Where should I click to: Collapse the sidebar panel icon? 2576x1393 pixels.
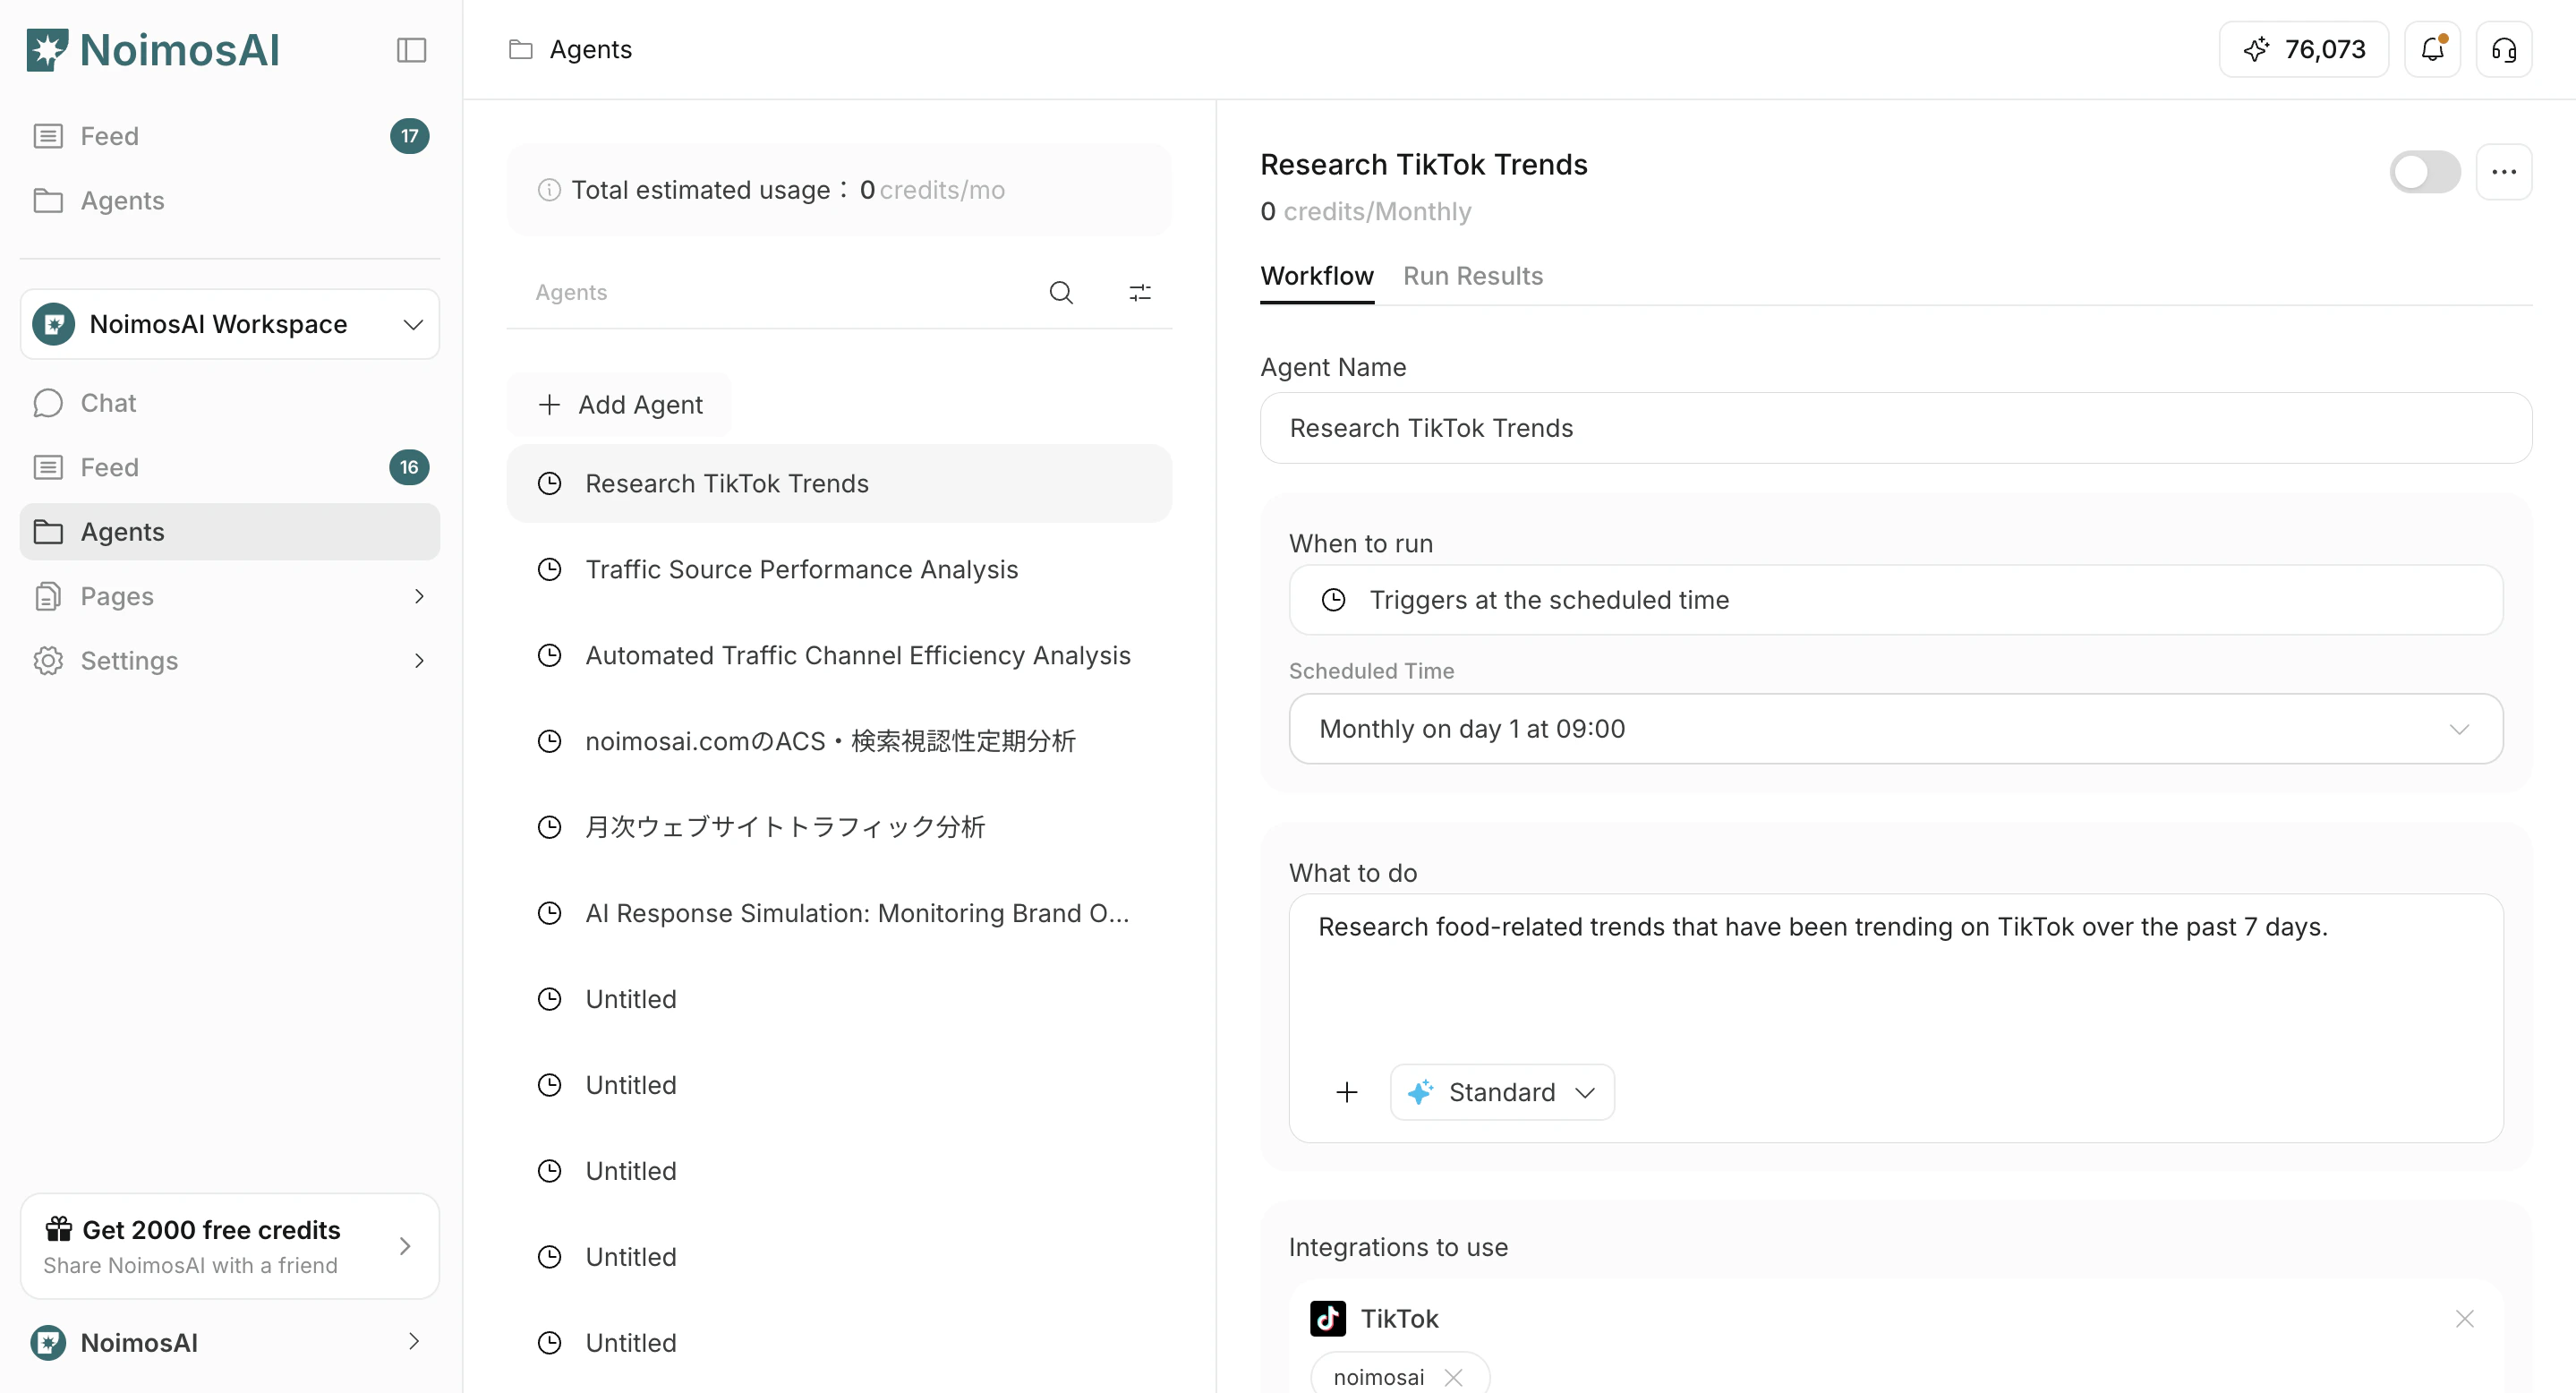tap(411, 50)
